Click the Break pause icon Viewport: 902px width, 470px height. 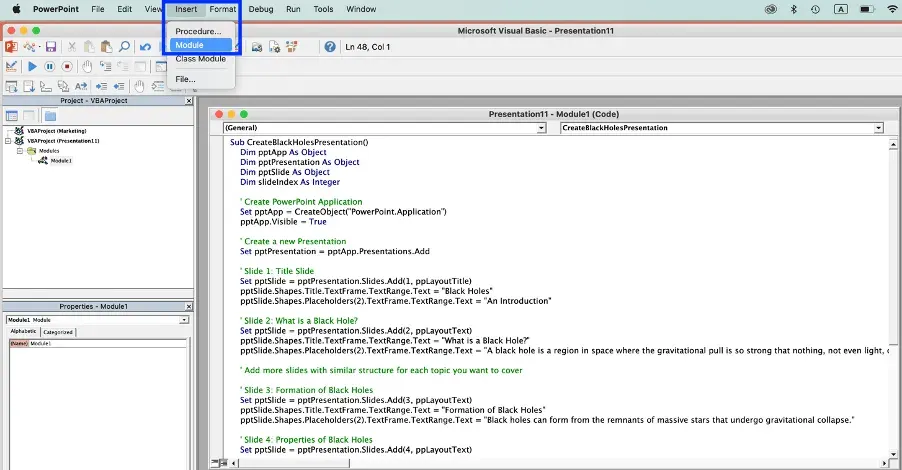(49, 66)
